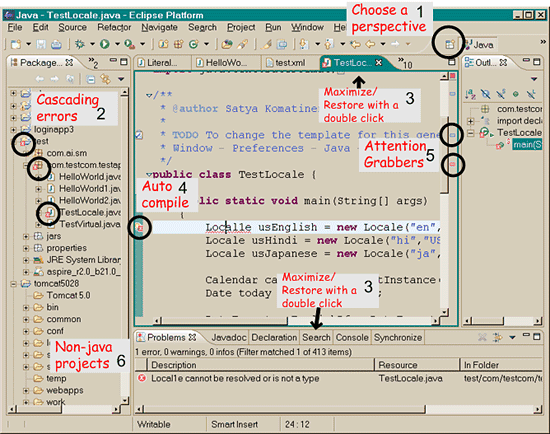Click the Open Type toolbar icon

[x=227, y=44]
